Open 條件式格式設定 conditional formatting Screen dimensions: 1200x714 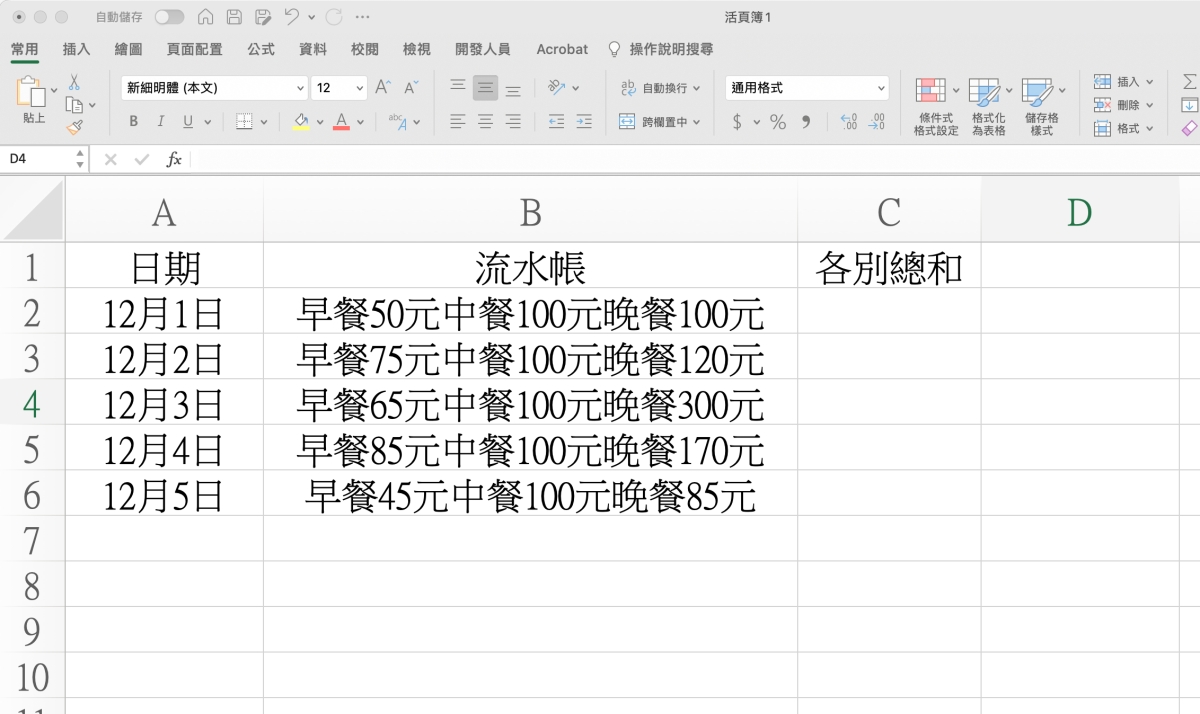[936, 107]
